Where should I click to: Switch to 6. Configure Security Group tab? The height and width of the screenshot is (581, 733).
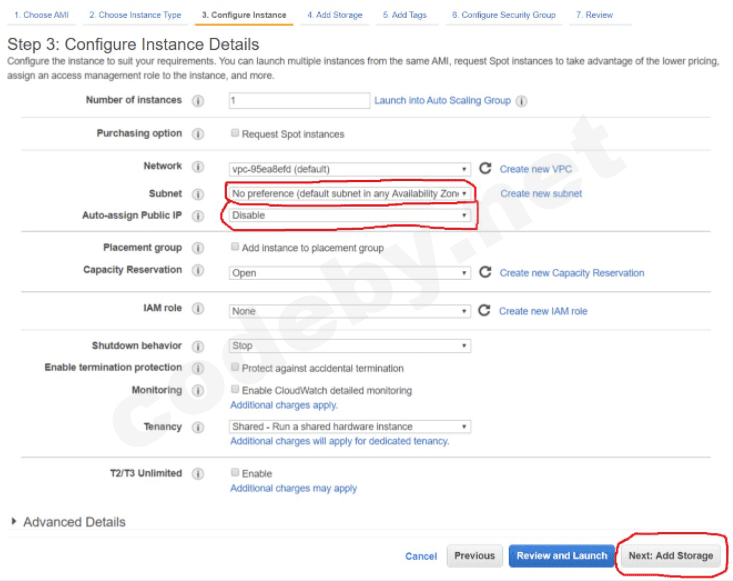pos(503,15)
